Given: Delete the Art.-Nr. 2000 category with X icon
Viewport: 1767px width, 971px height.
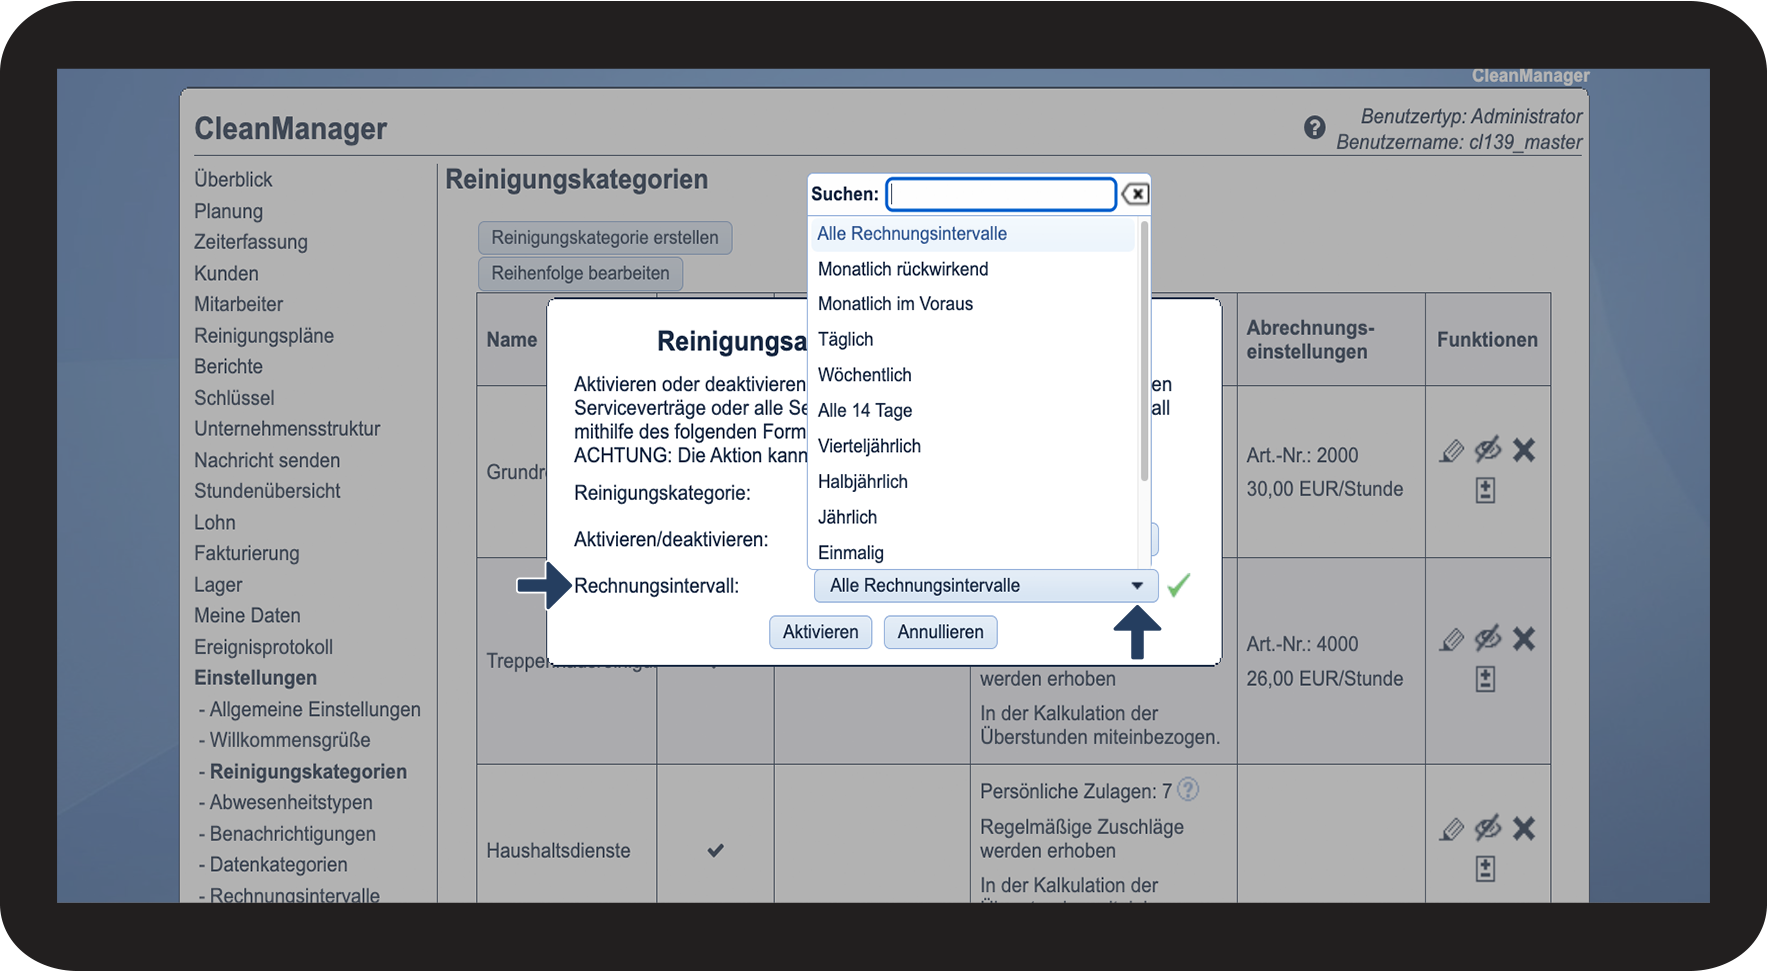Looking at the screenshot, I should point(1524,450).
